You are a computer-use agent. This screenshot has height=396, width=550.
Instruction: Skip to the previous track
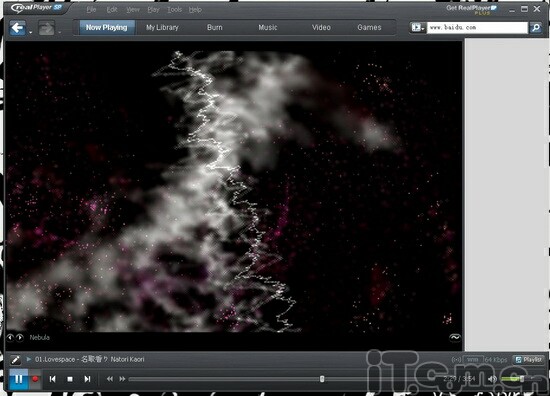[x=53, y=379]
